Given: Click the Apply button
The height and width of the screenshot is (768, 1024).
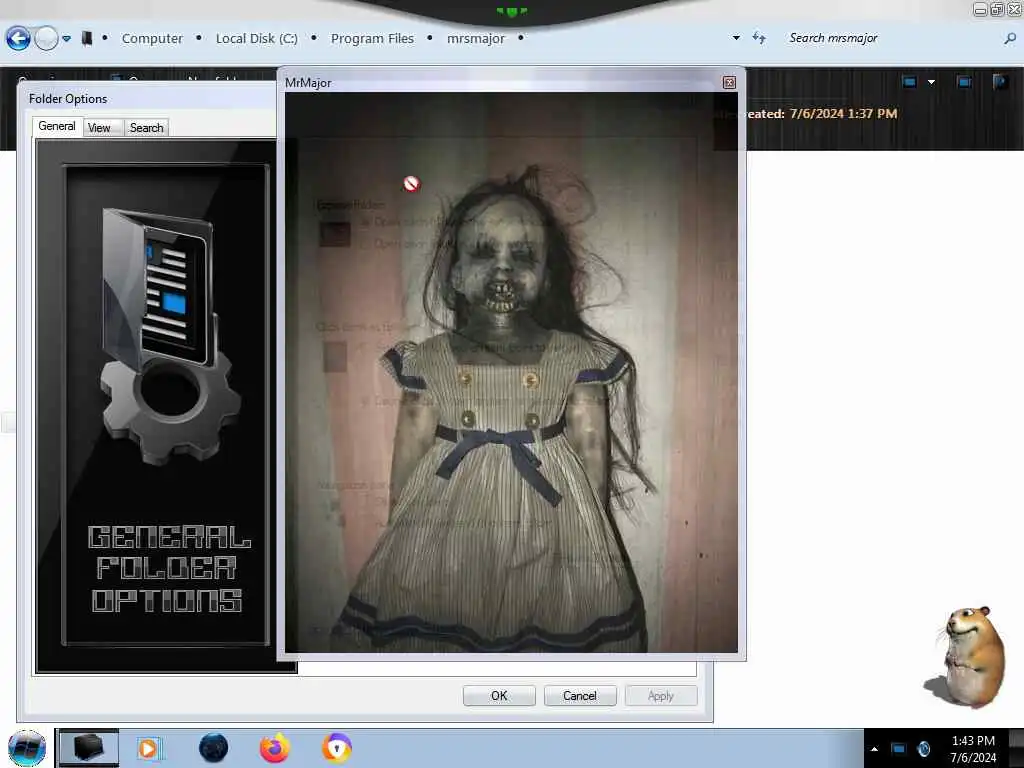Looking at the screenshot, I should click(x=661, y=696).
